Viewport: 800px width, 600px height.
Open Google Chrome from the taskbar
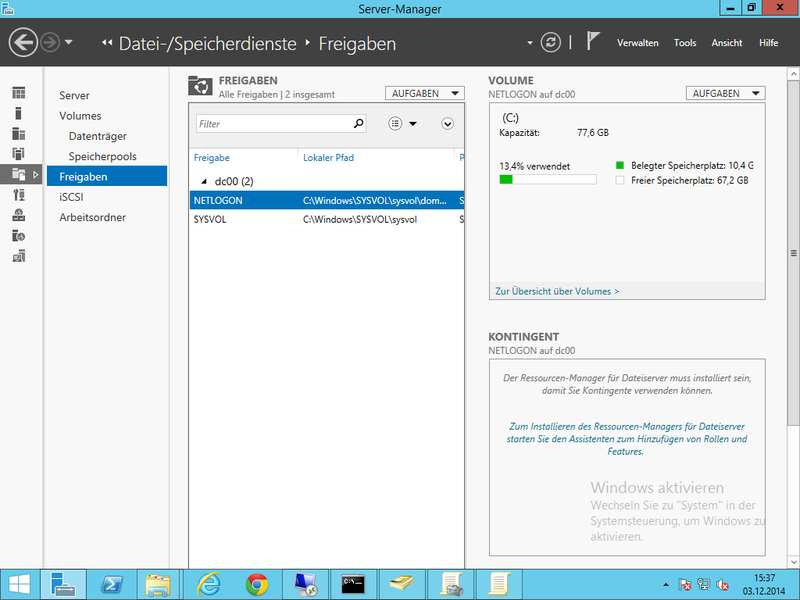257,584
